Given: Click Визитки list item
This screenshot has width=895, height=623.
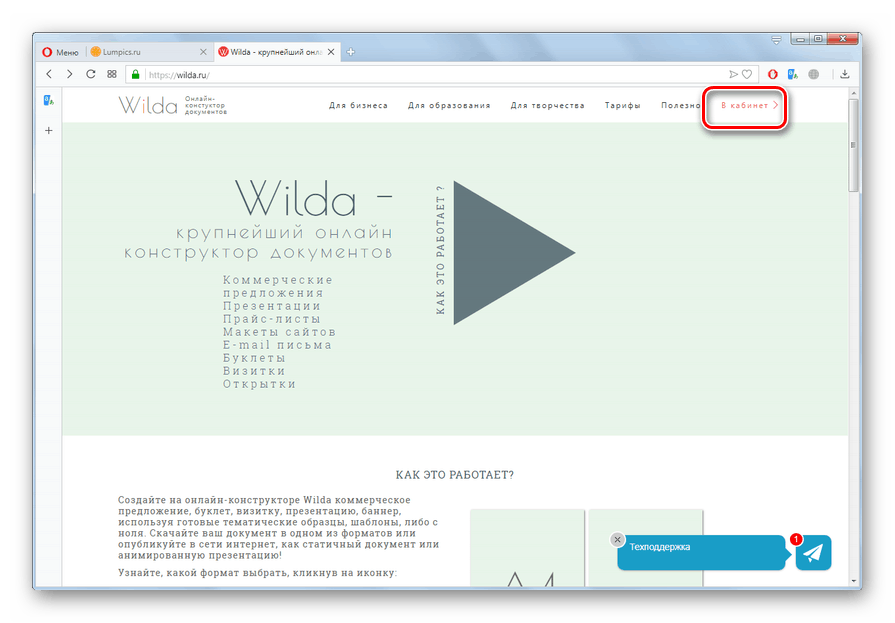Looking at the screenshot, I should 254,371.
